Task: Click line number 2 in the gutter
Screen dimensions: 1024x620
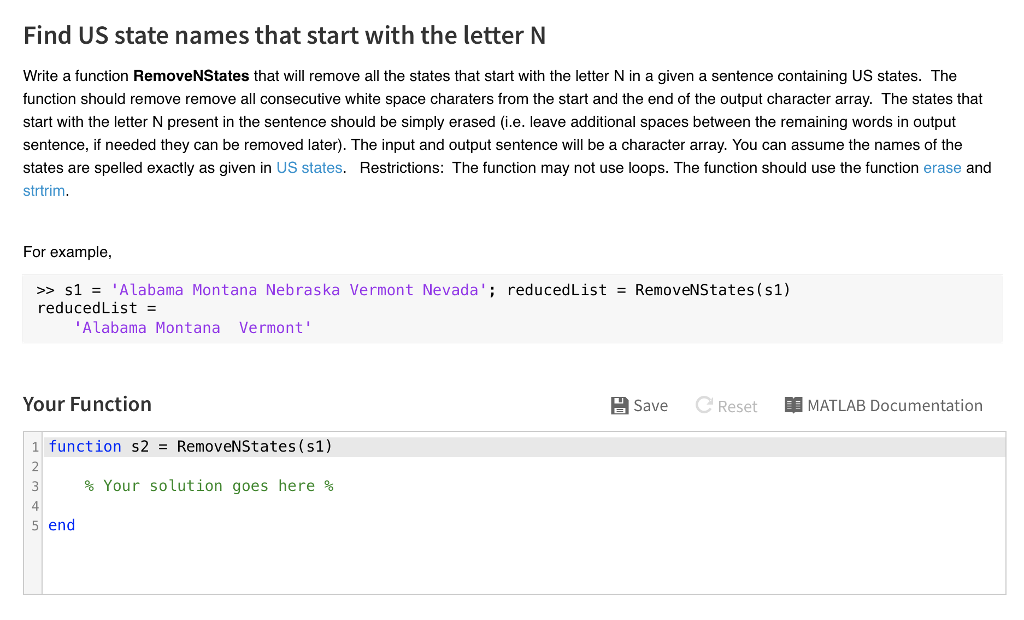Action: 35,466
